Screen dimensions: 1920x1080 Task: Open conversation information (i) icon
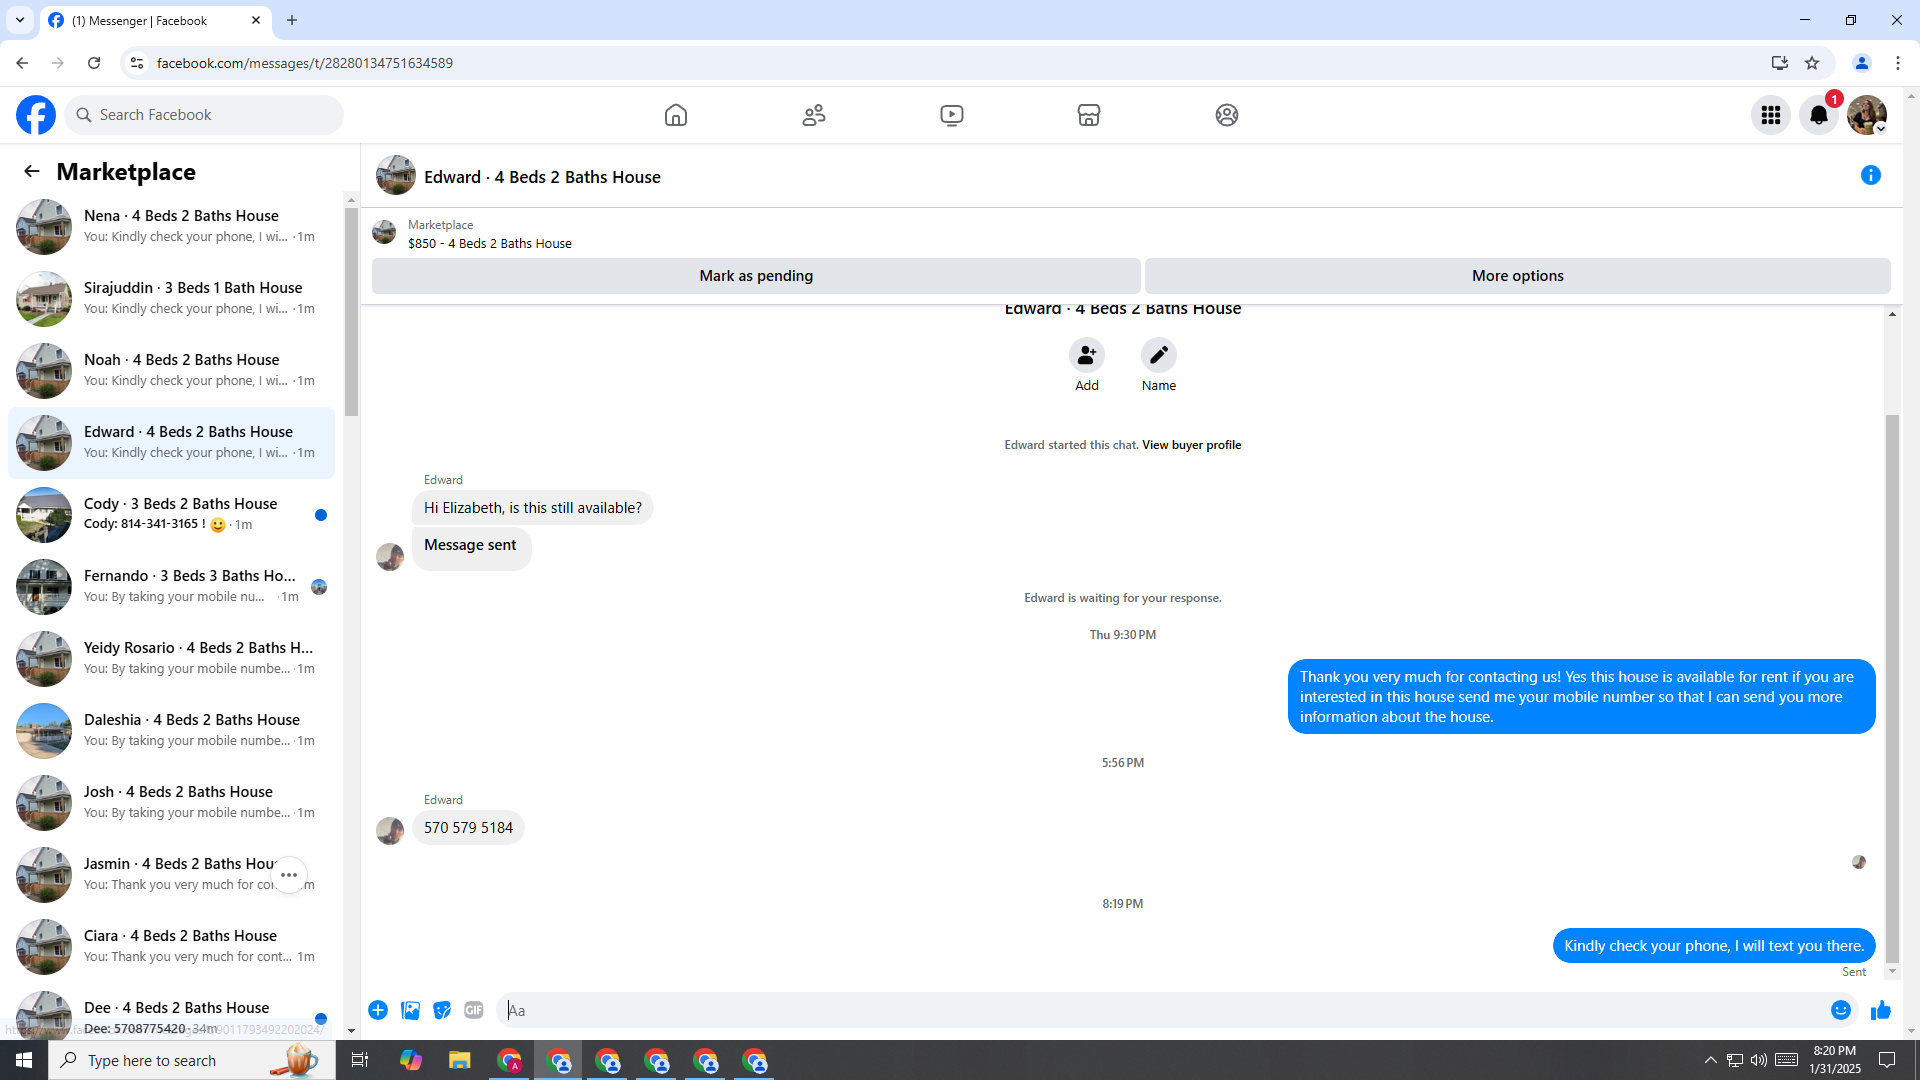(1871, 175)
